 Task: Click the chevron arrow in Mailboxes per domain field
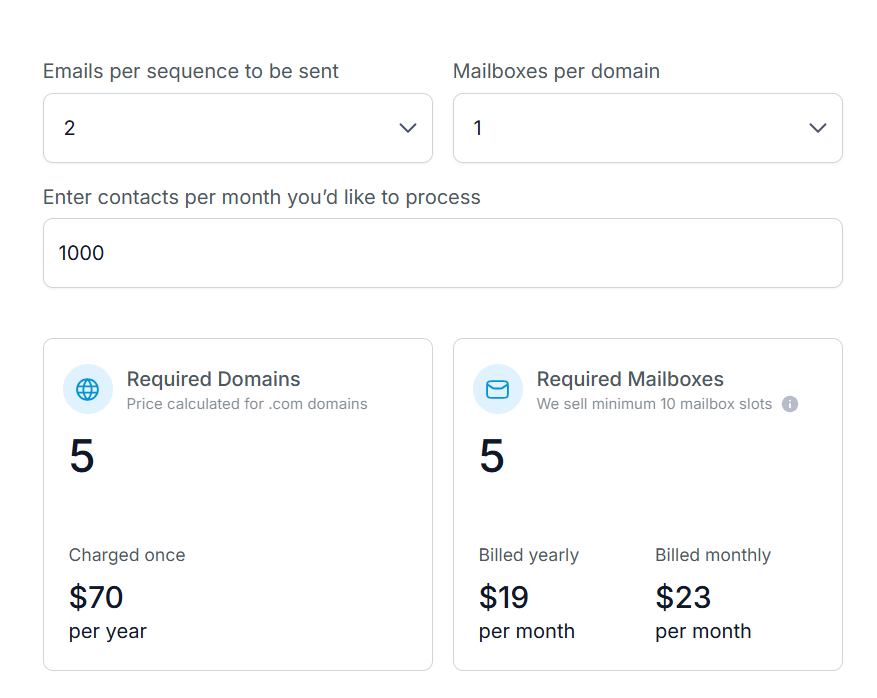pyautogui.click(x=818, y=128)
